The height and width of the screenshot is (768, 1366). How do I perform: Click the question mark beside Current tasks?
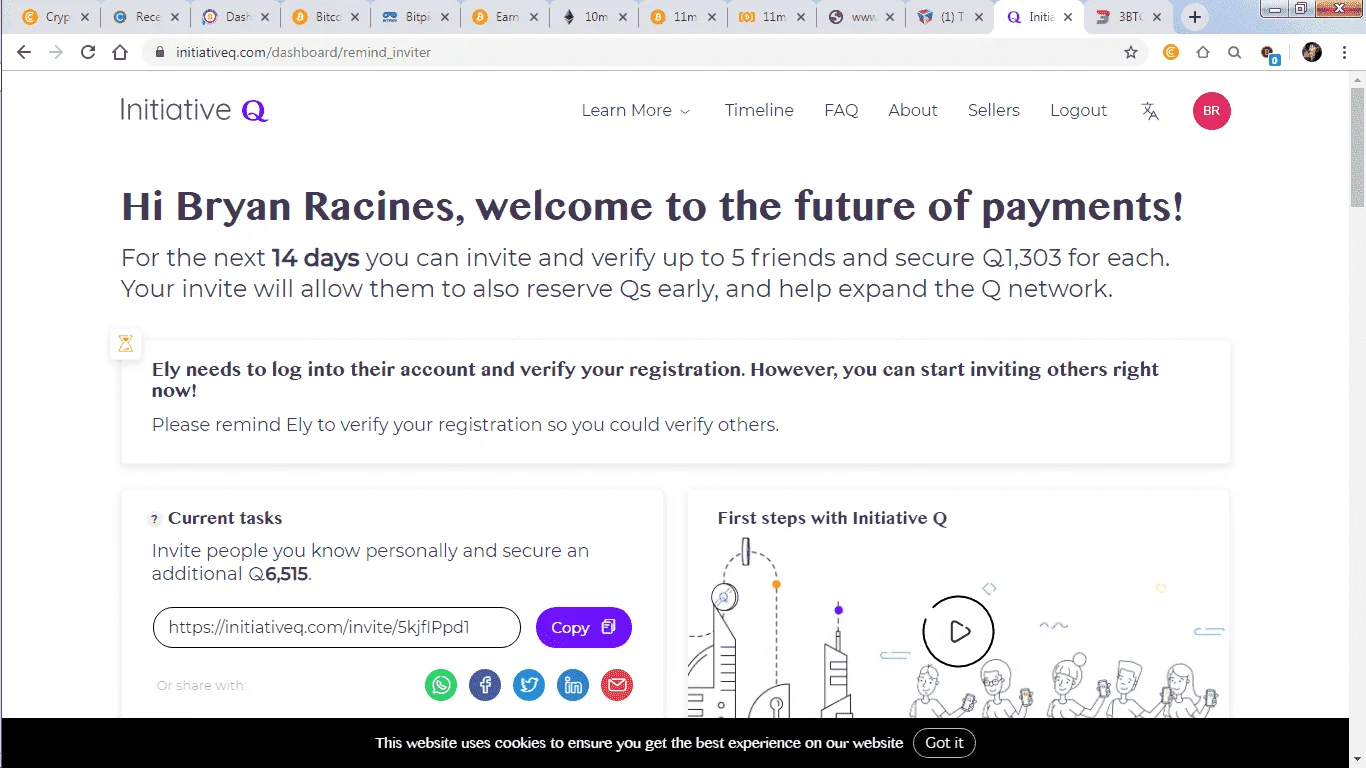pos(154,519)
